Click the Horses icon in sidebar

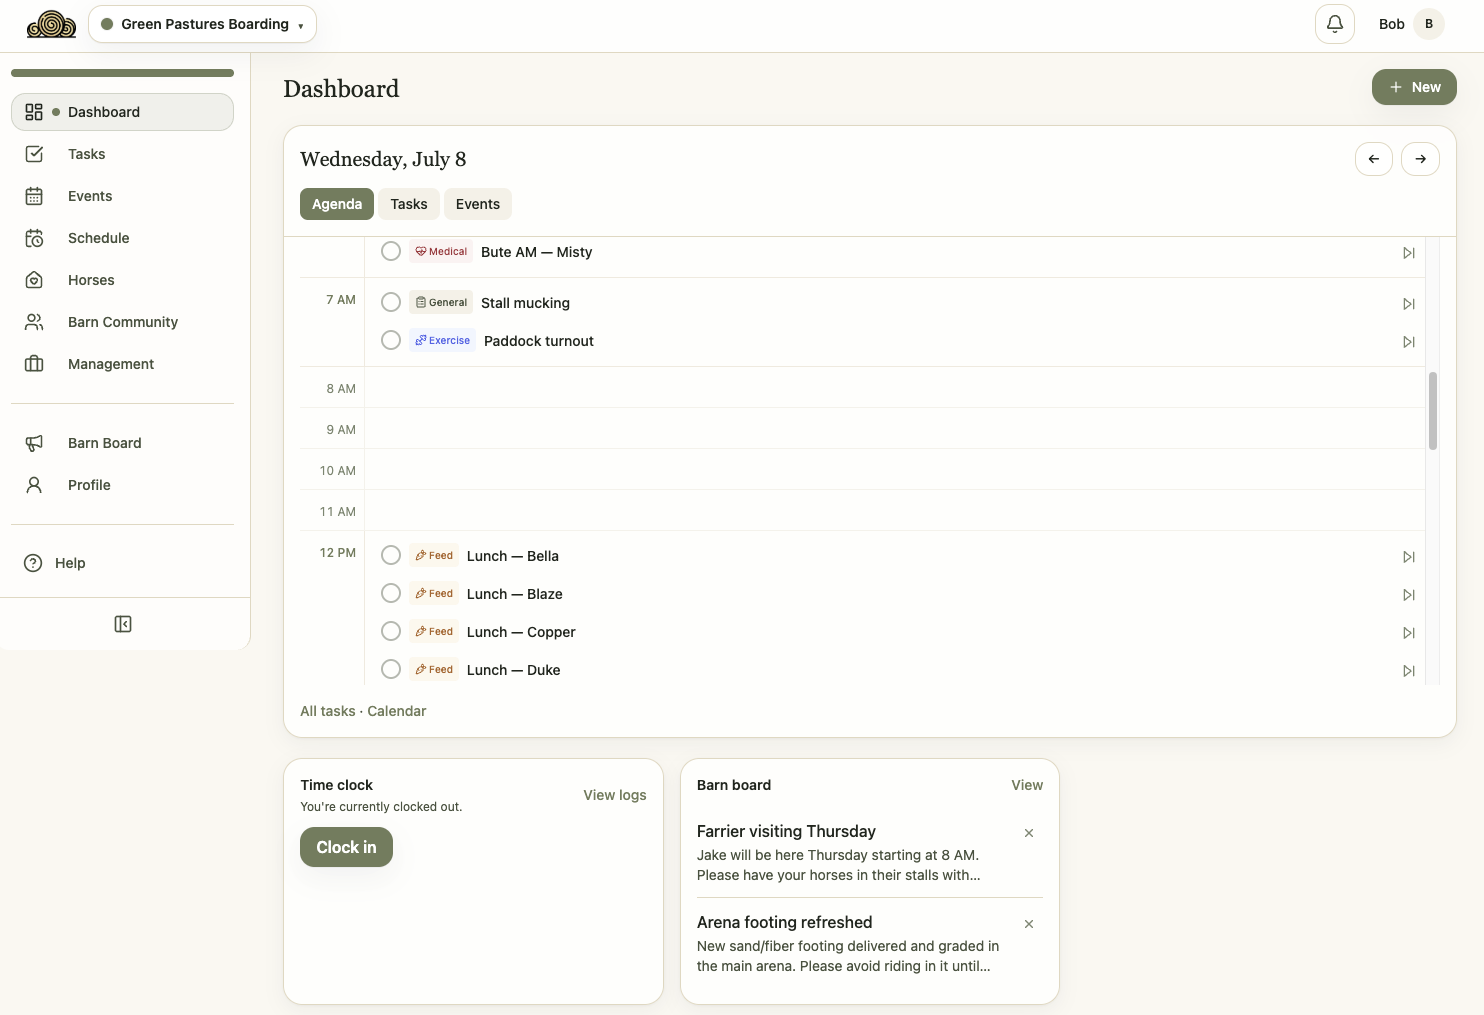coord(34,280)
